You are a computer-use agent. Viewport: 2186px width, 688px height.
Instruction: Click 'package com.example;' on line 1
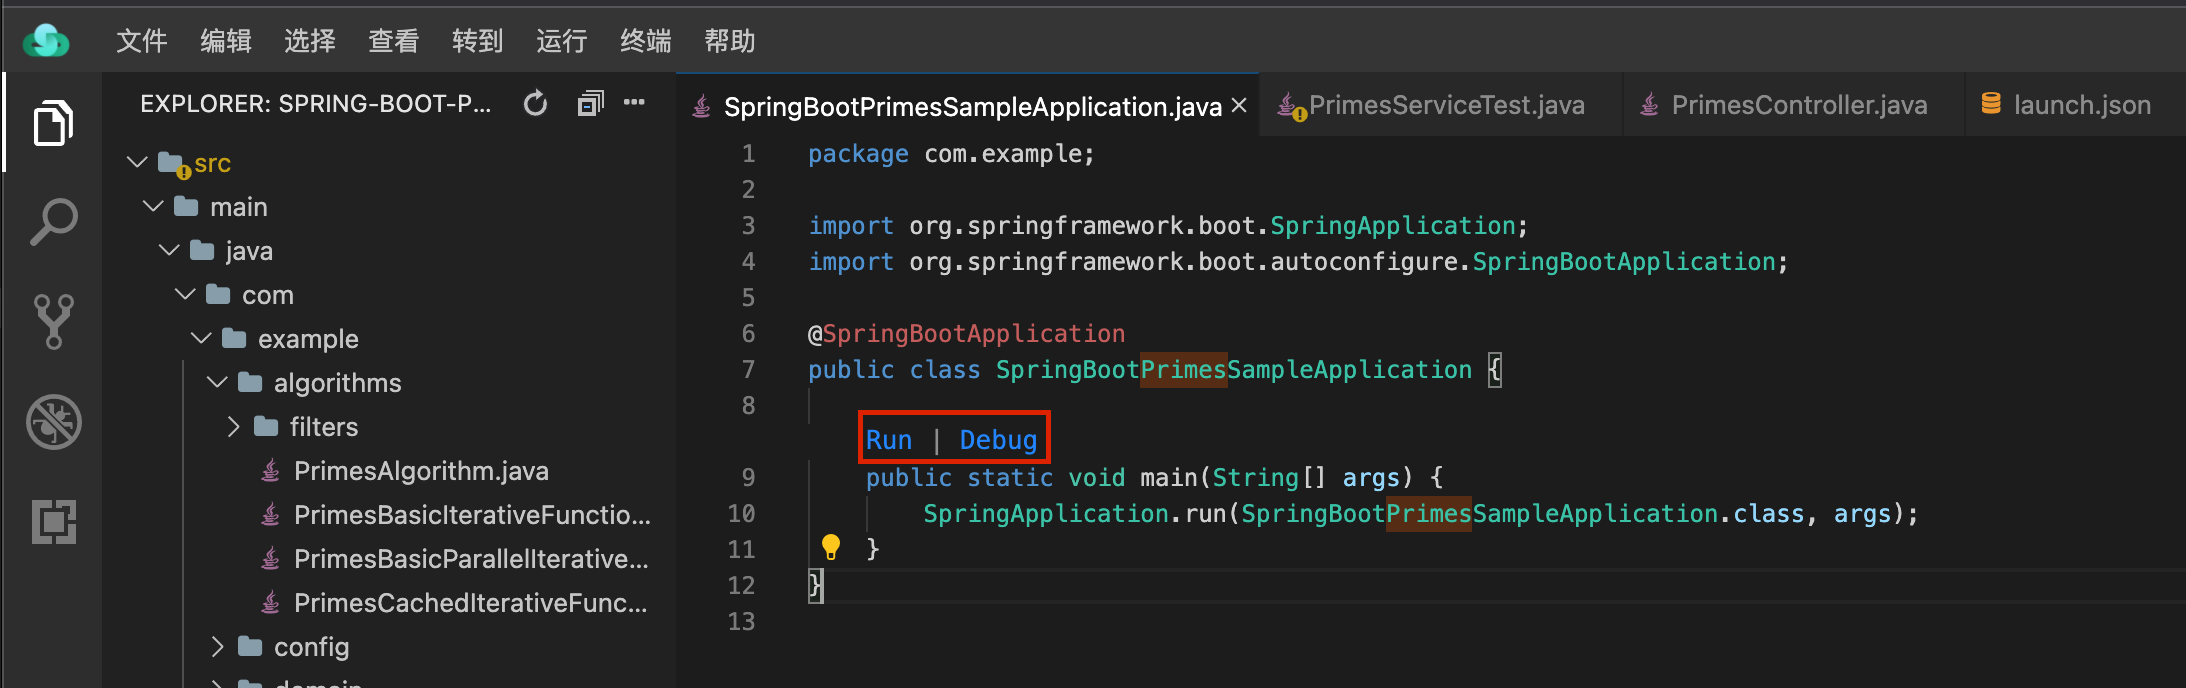[951, 153]
